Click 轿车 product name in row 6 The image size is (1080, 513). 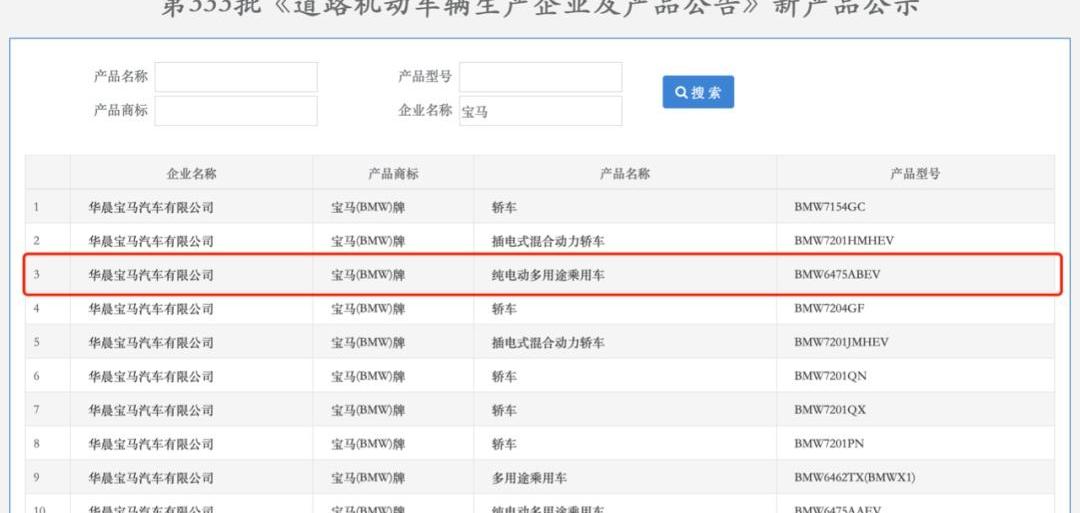504,376
